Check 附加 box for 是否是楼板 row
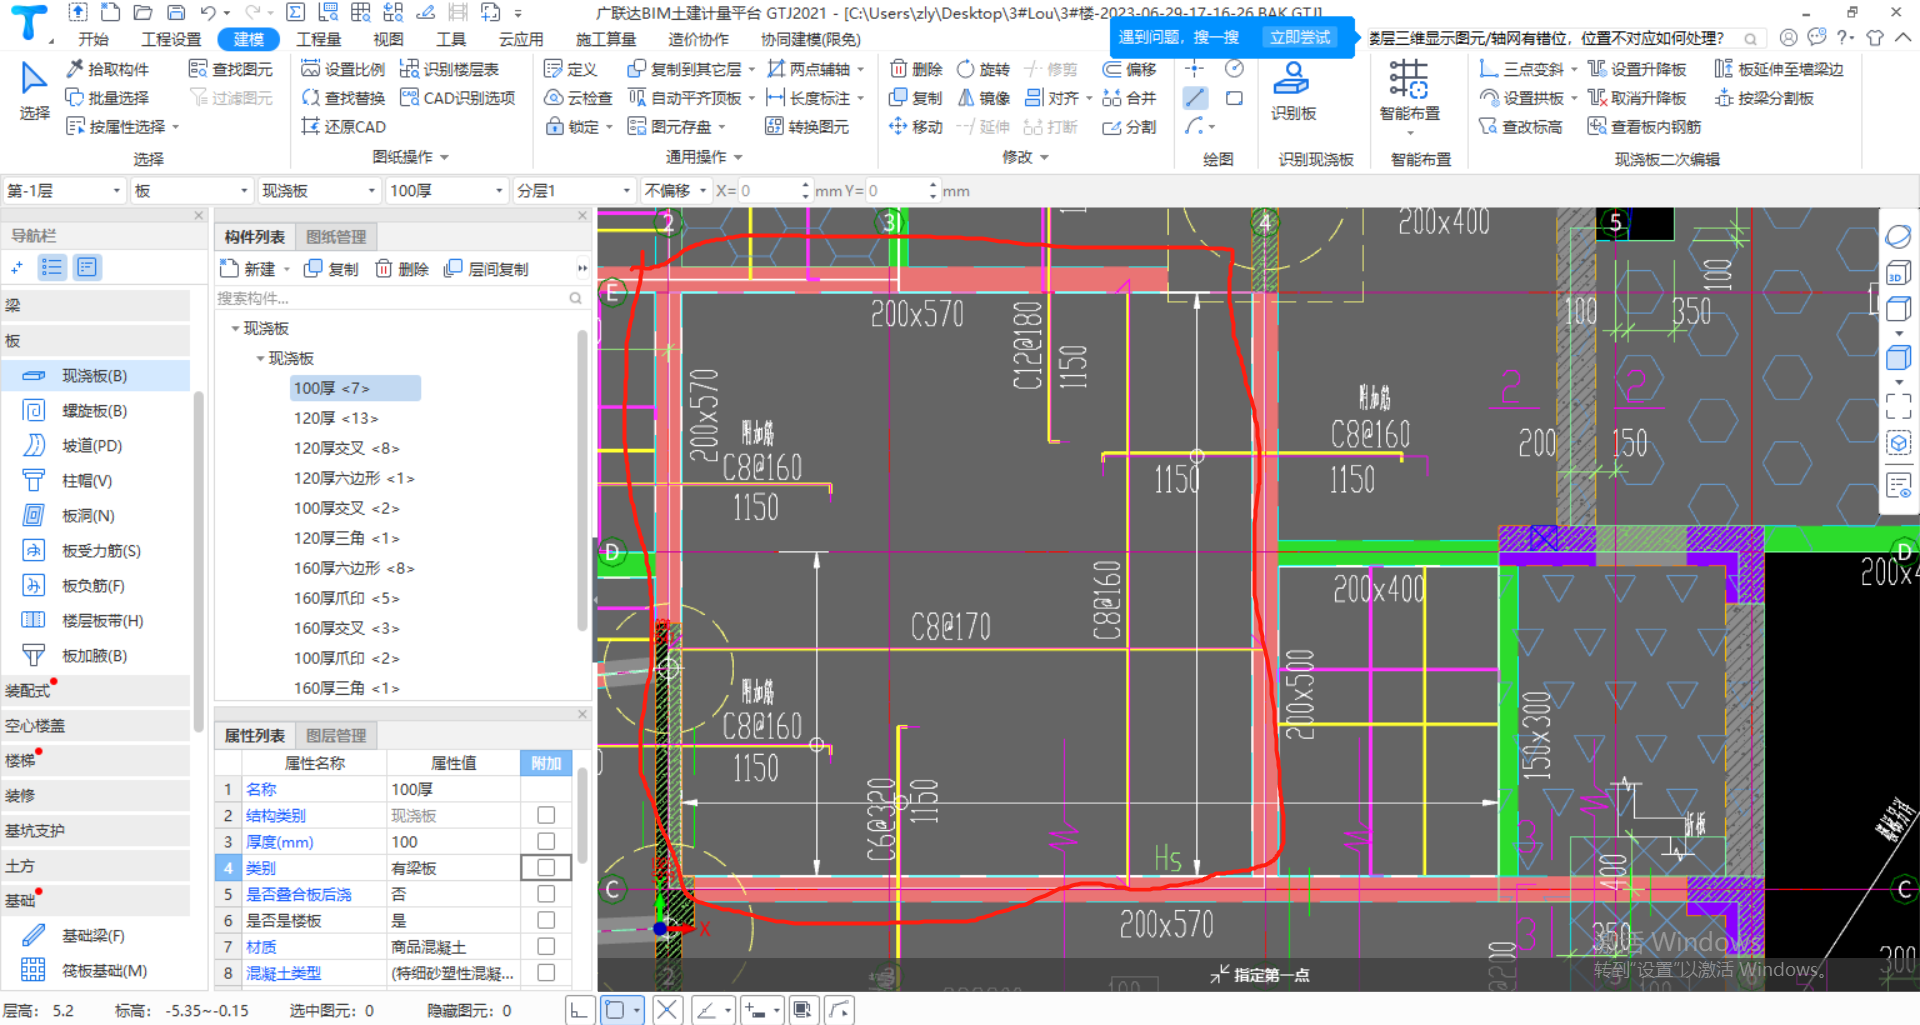The width and height of the screenshot is (1920, 1025). pos(546,919)
